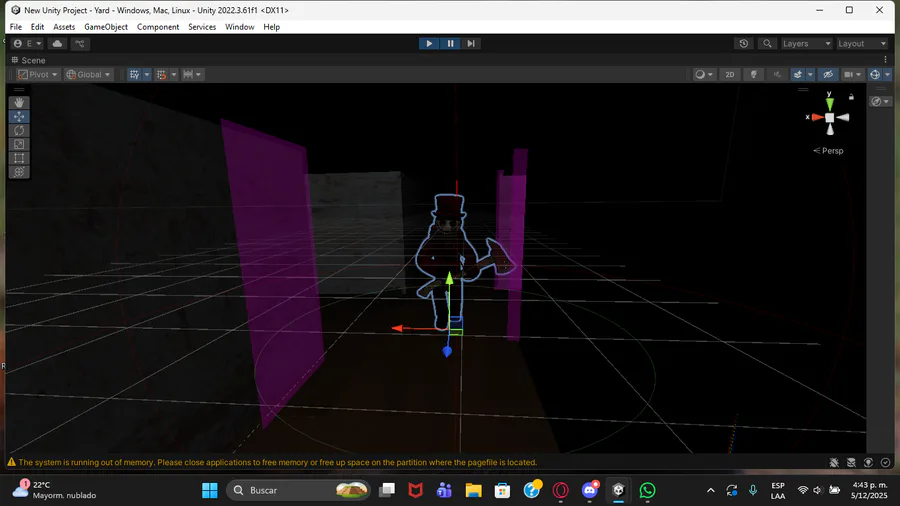Click the checkmark activity icon in status bar
Viewport: 900px width, 506px height.
click(886, 462)
